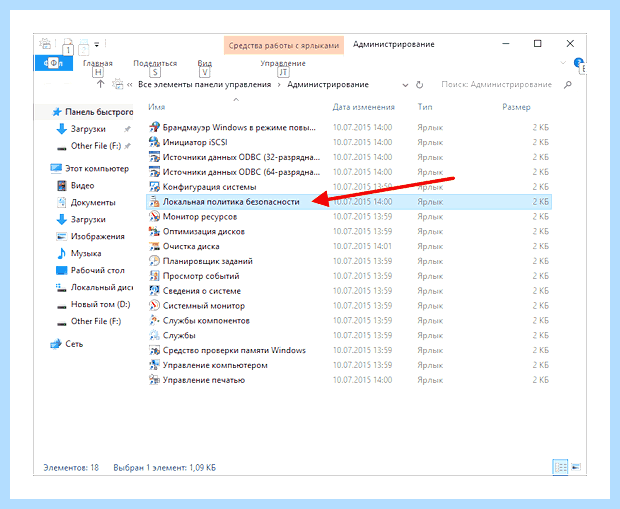Expand the ribbon chevron
620x509 pixels.
(563, 63)
